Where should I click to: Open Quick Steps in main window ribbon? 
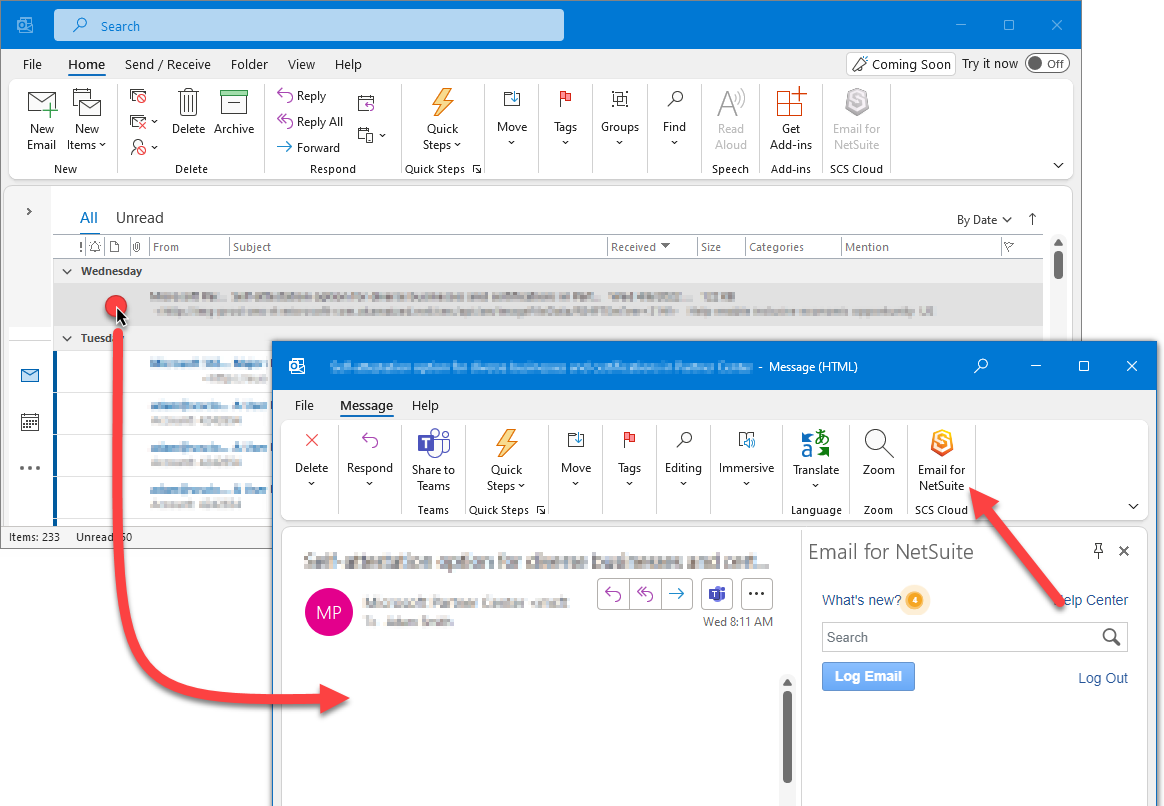(442, 120)
